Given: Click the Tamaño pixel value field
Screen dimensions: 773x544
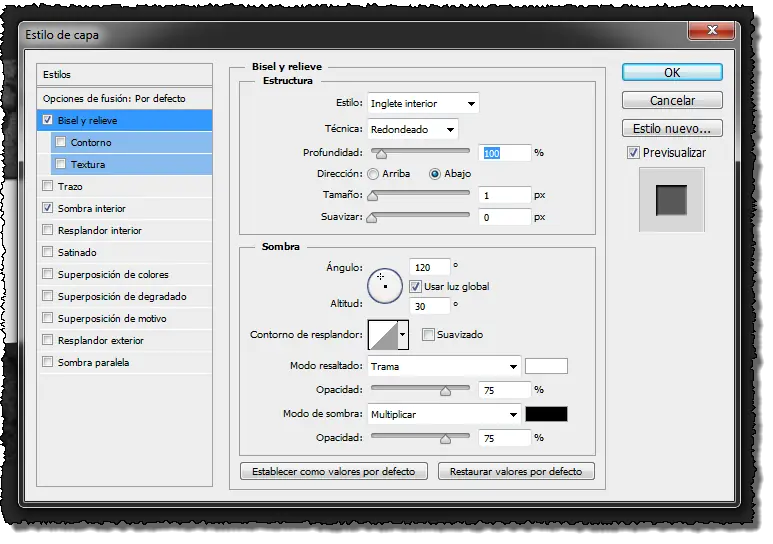Looking at the screenshot, I should (x=505, y=195).
